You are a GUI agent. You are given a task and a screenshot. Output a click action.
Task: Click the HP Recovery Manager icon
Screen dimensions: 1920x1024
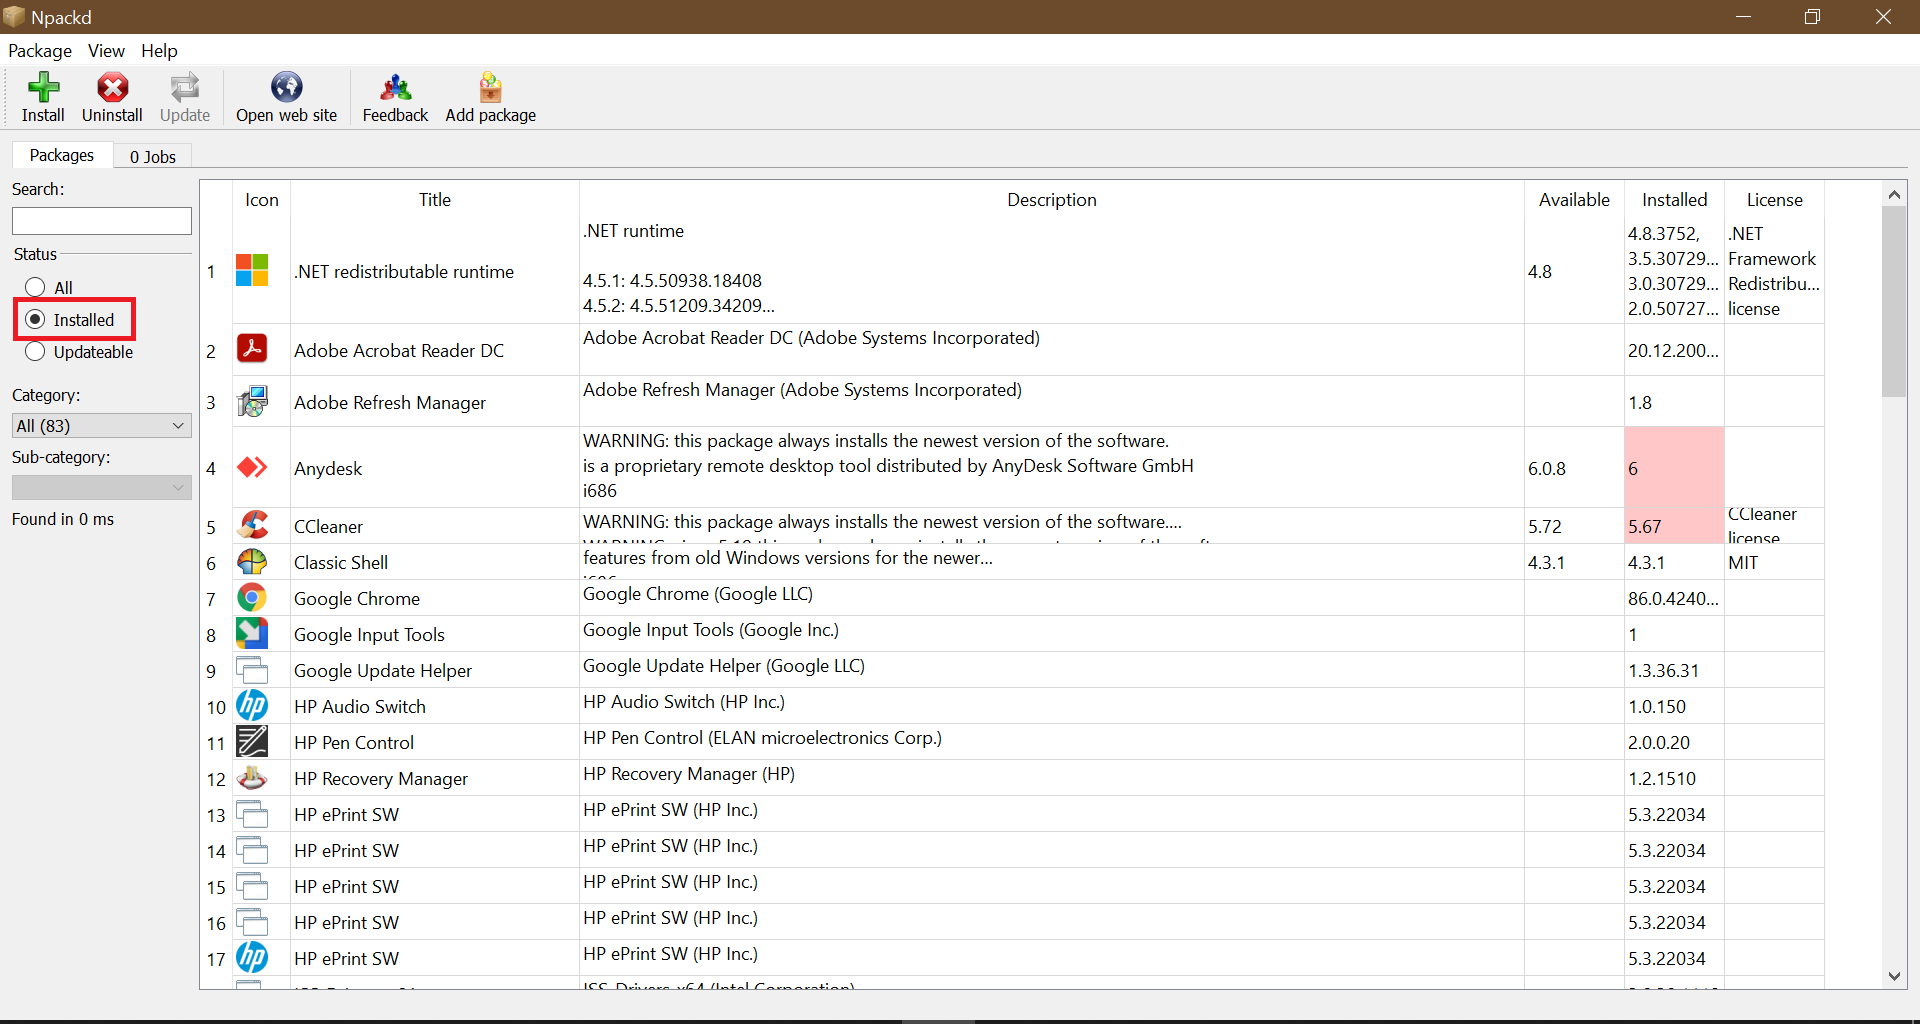pos(252,777)
